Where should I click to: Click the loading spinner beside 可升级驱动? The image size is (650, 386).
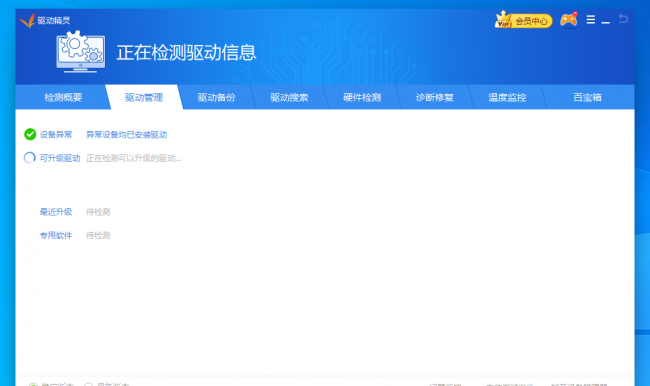pos(30,158)
